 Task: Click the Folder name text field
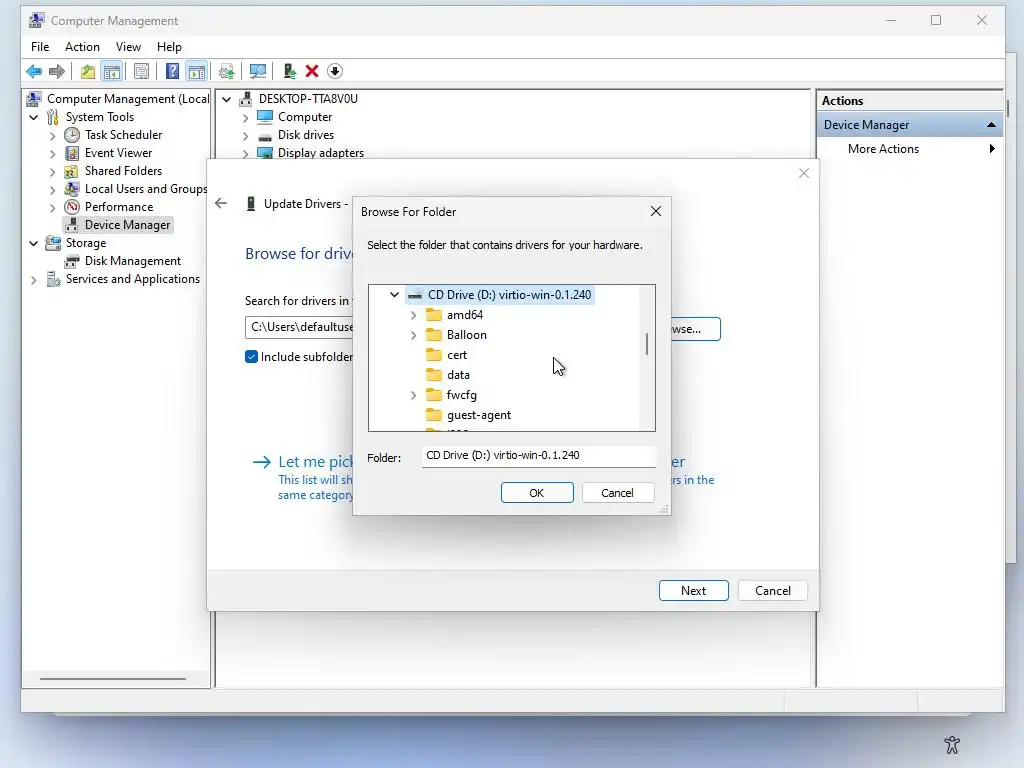pos(539,456)
